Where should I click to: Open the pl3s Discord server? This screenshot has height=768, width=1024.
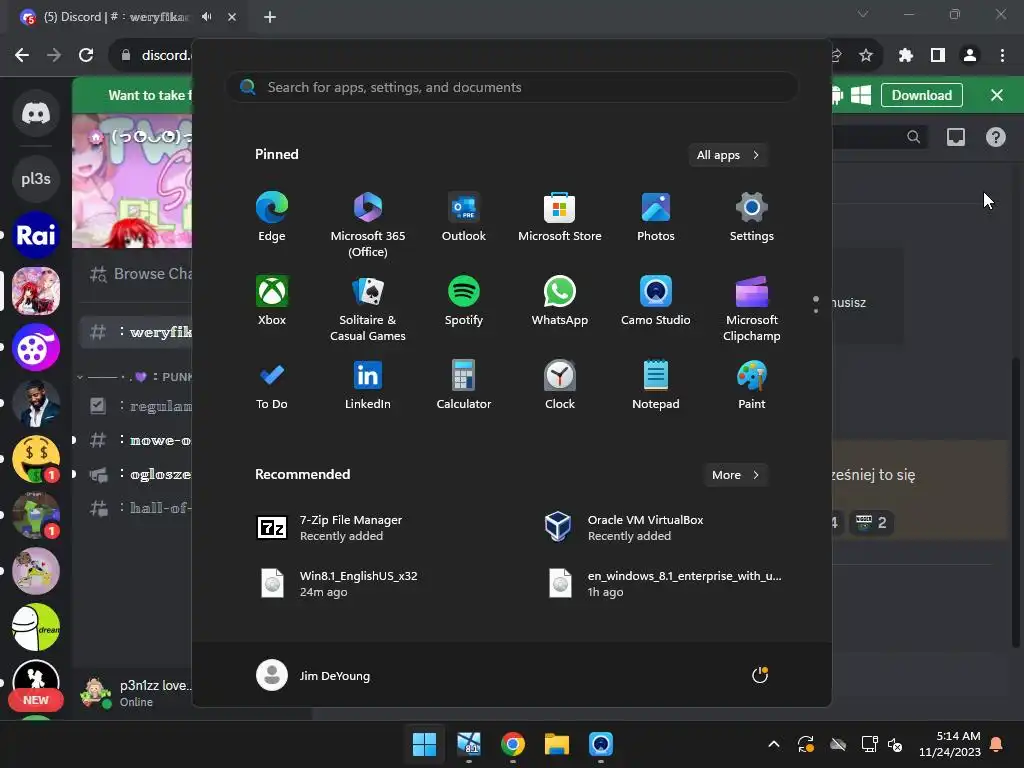coord(36,178)
